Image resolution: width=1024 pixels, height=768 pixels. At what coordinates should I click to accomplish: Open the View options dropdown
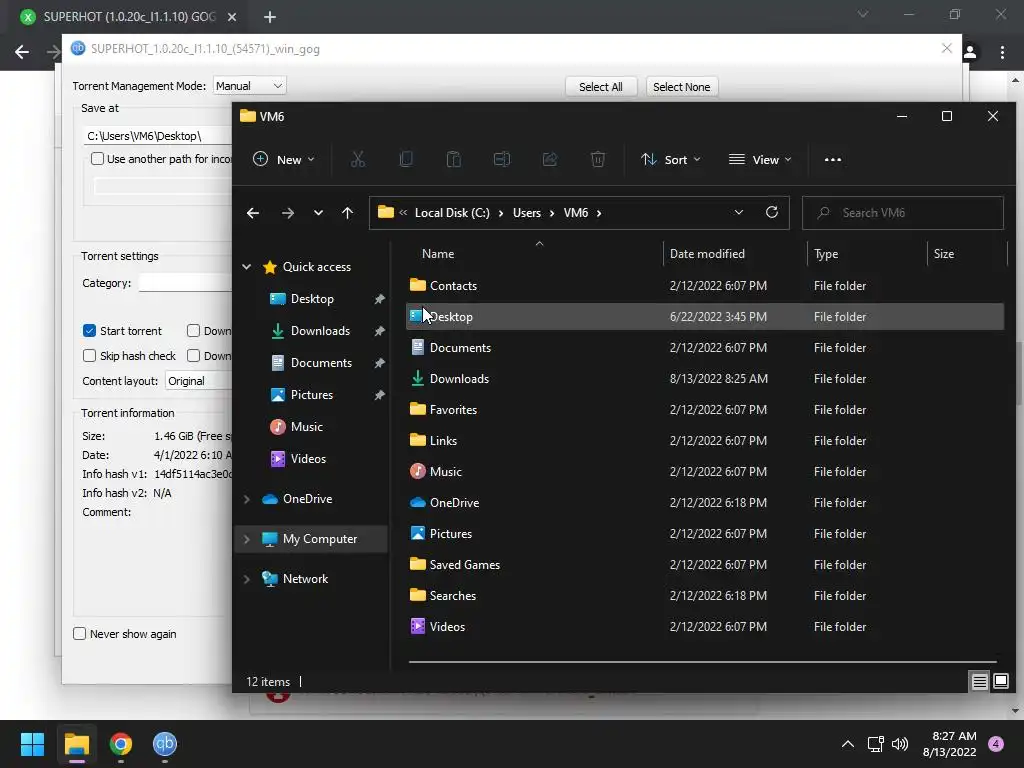pyautogui.click(x=760, y=159)
